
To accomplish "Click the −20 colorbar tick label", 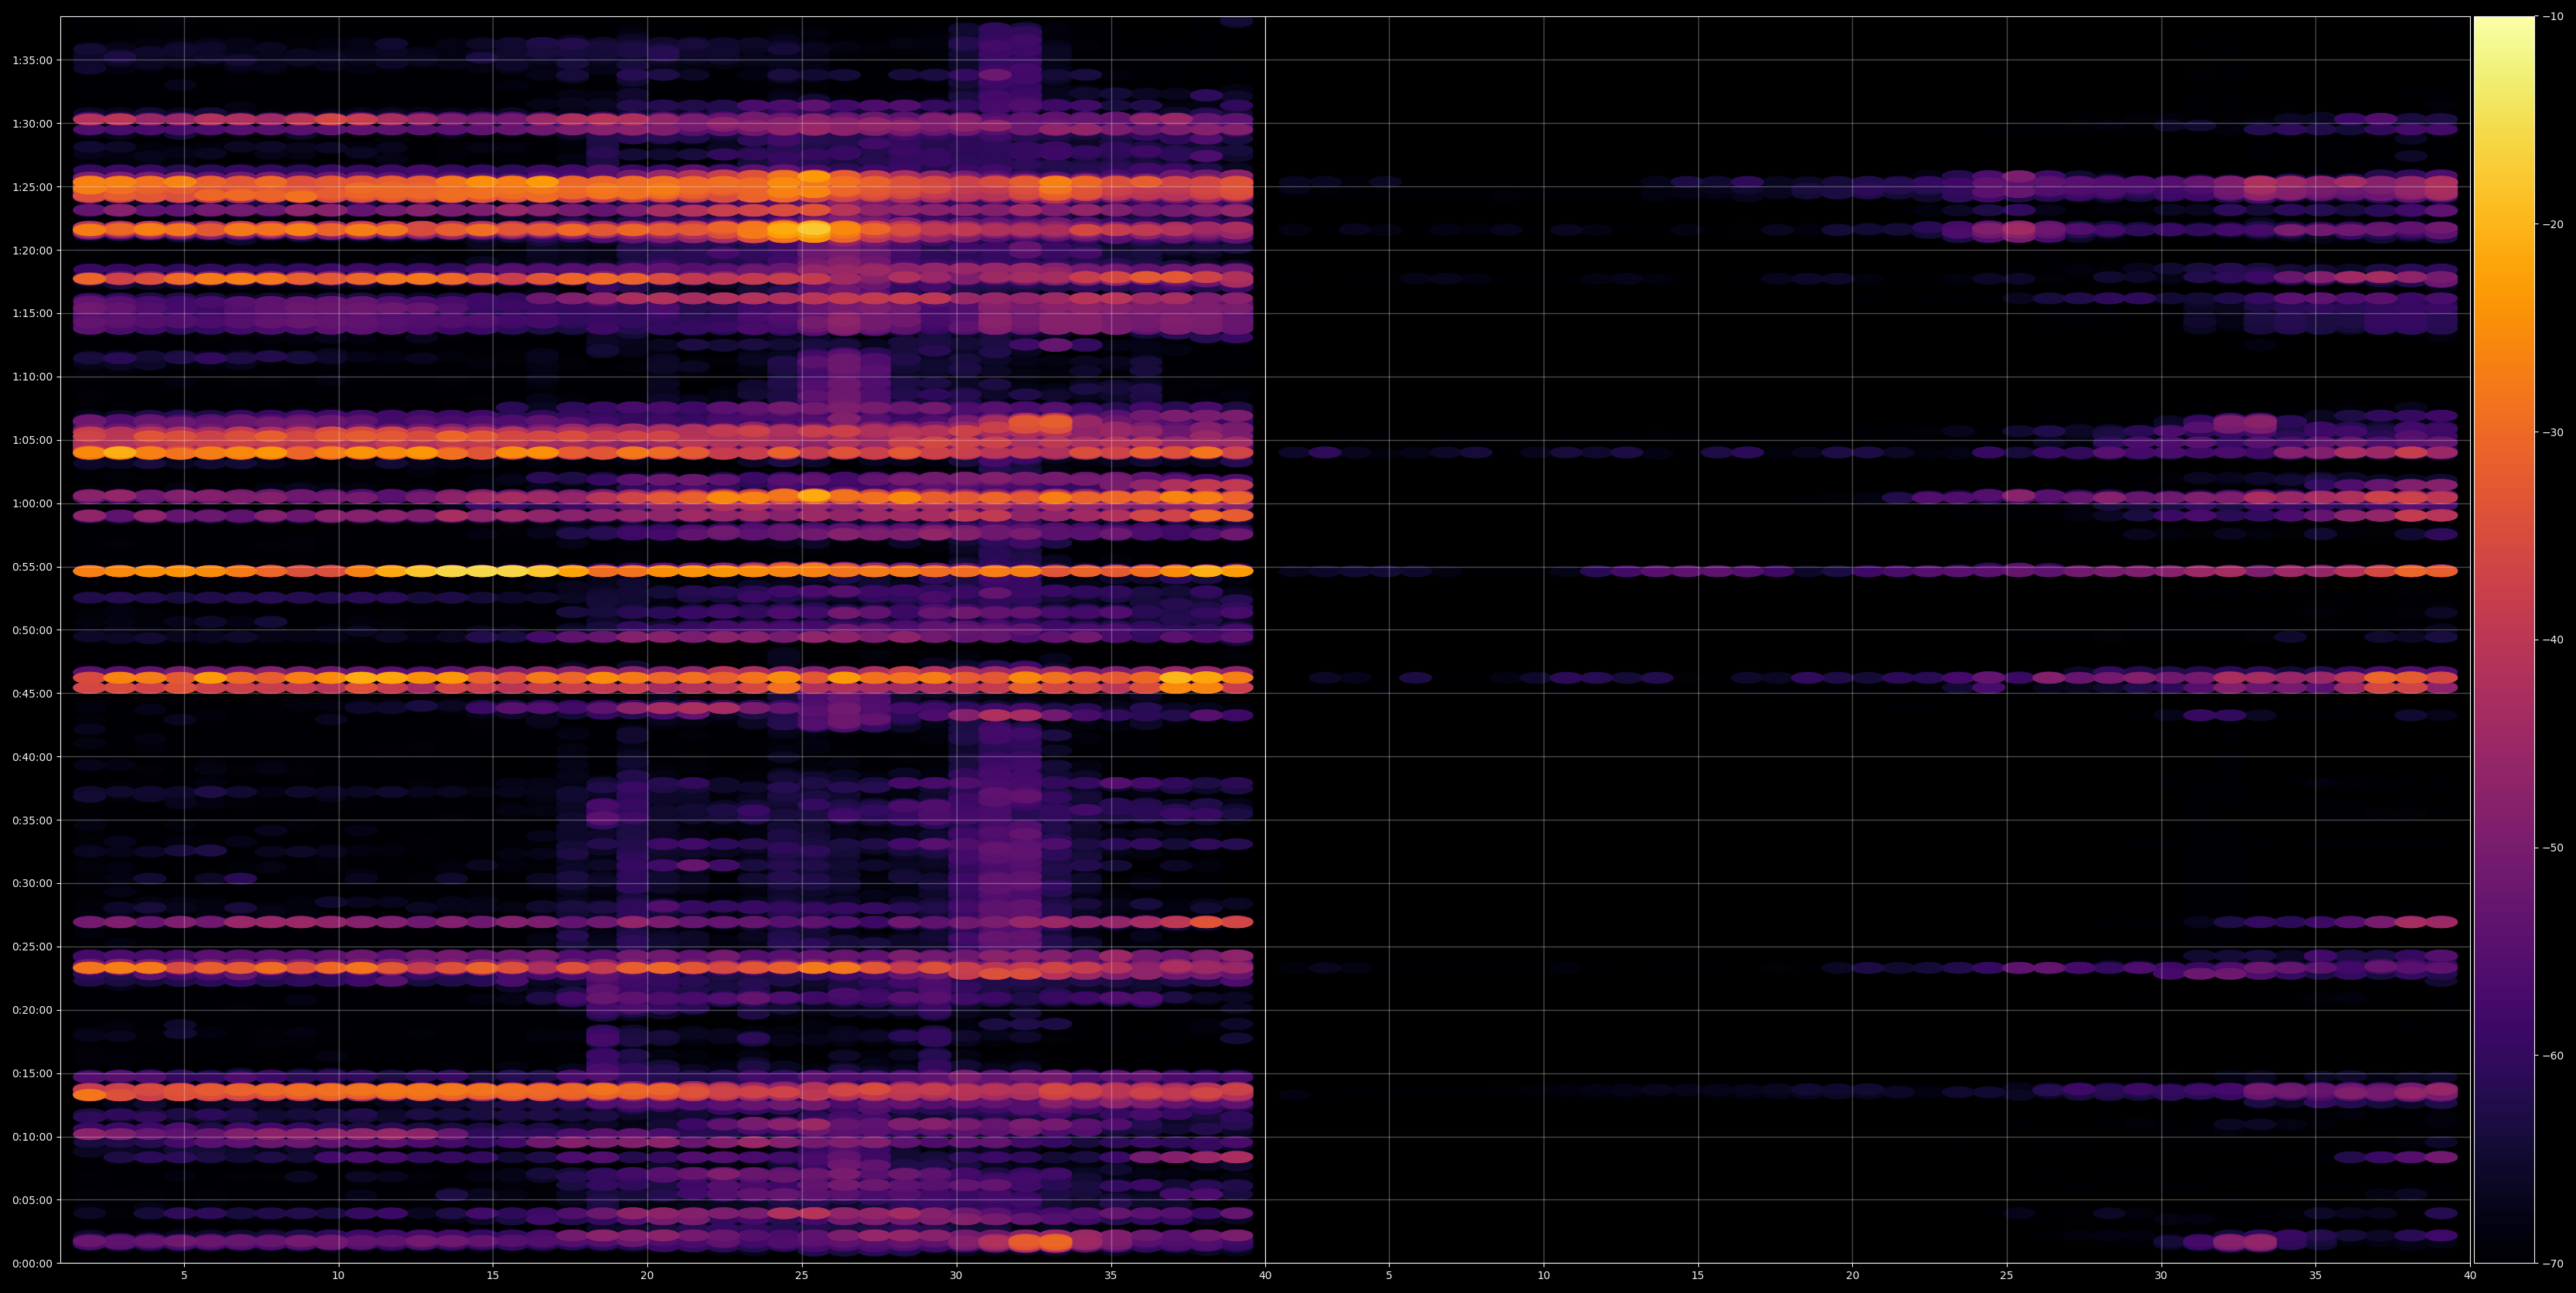I will tap(2553, 225).
